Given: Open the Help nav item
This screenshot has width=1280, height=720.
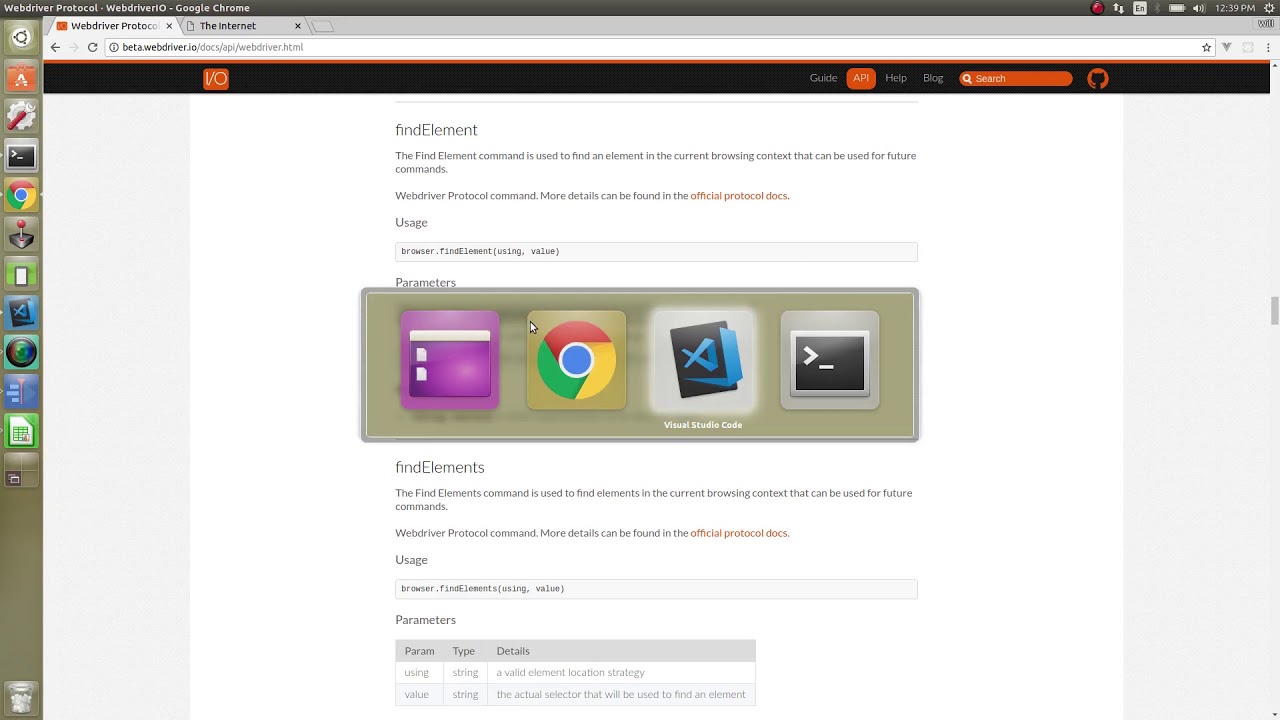Looking at the screenshot, I should [896, 78].
